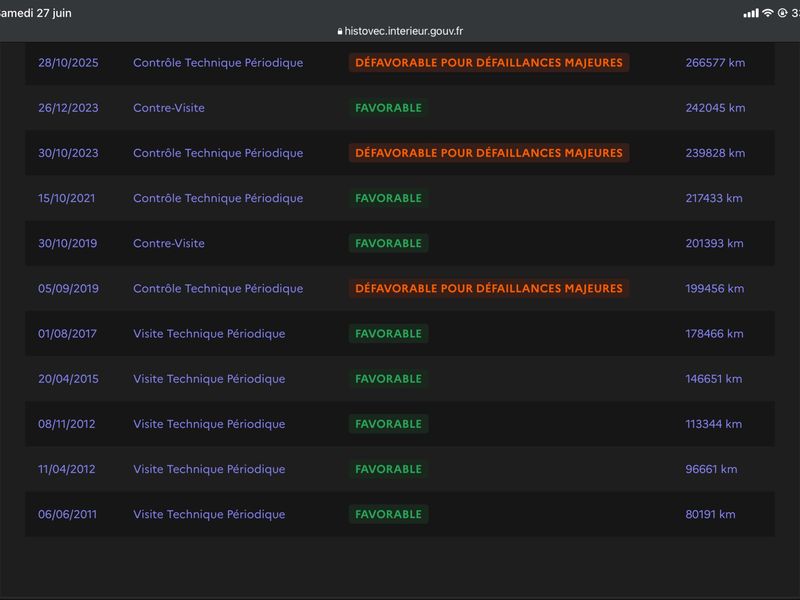
Task: Tap the date in status bar
Action: point(36,13)
